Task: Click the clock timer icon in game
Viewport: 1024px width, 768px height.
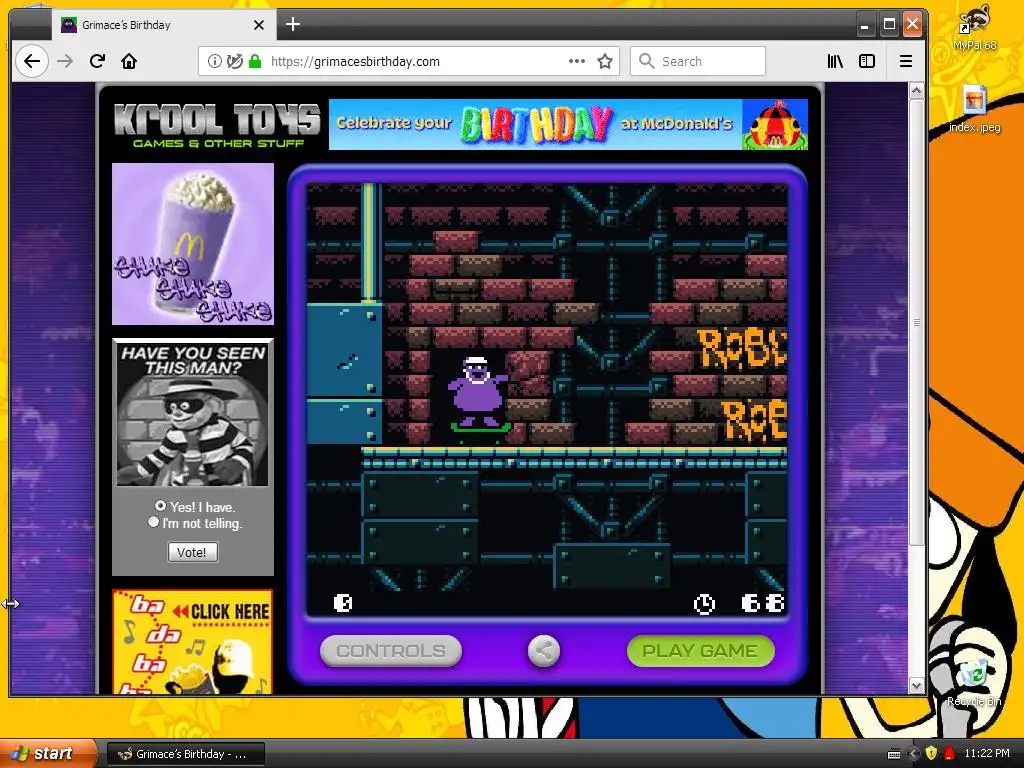Action: coord(704,603)
